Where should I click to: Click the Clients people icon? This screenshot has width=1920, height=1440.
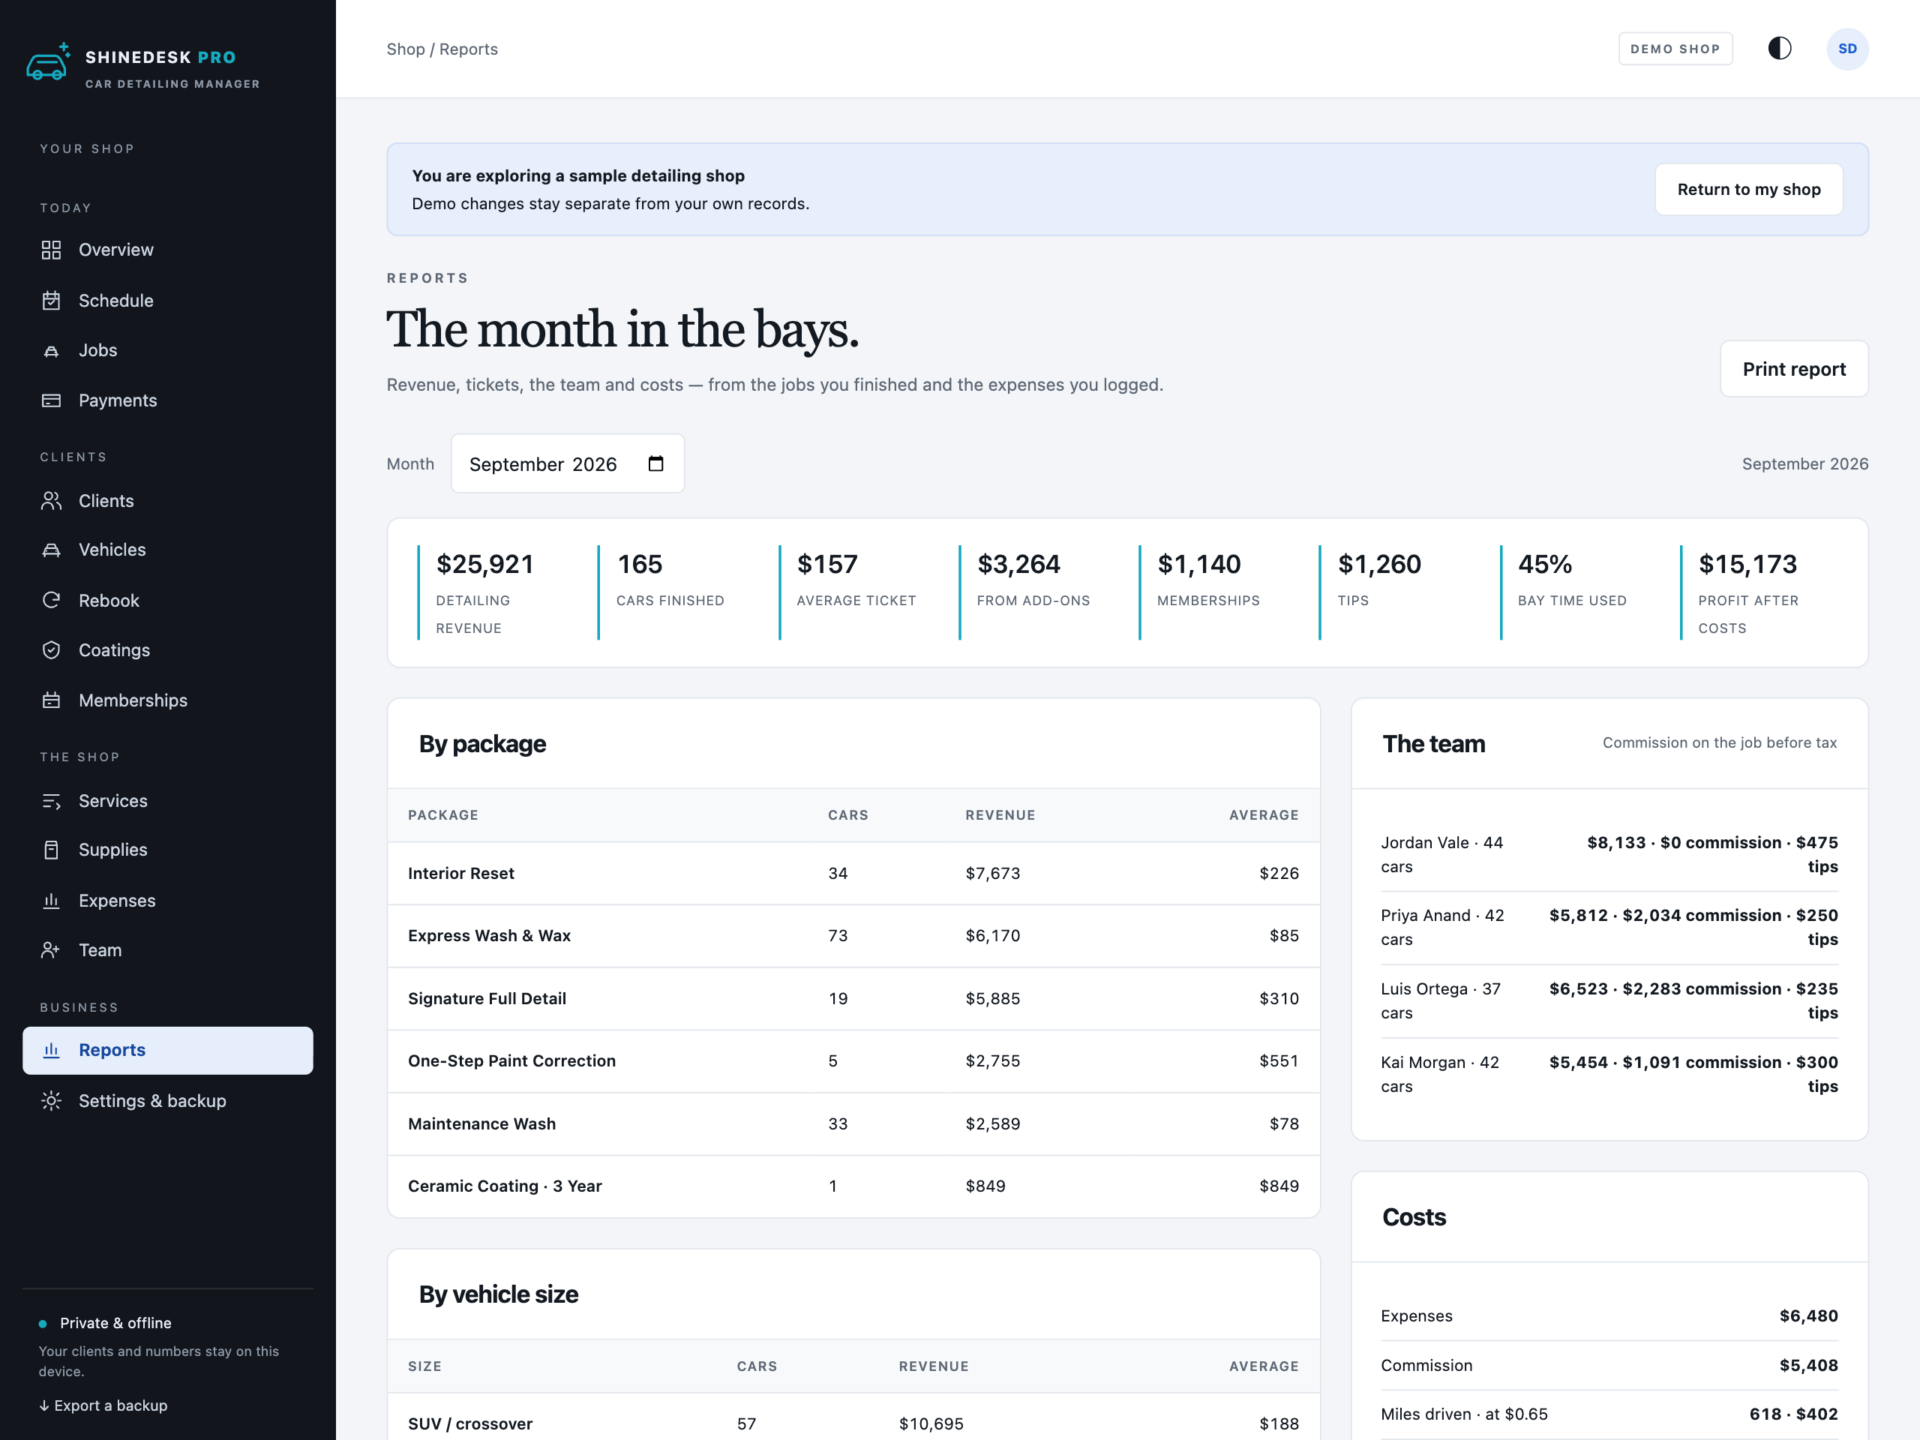tap(51, 501)
